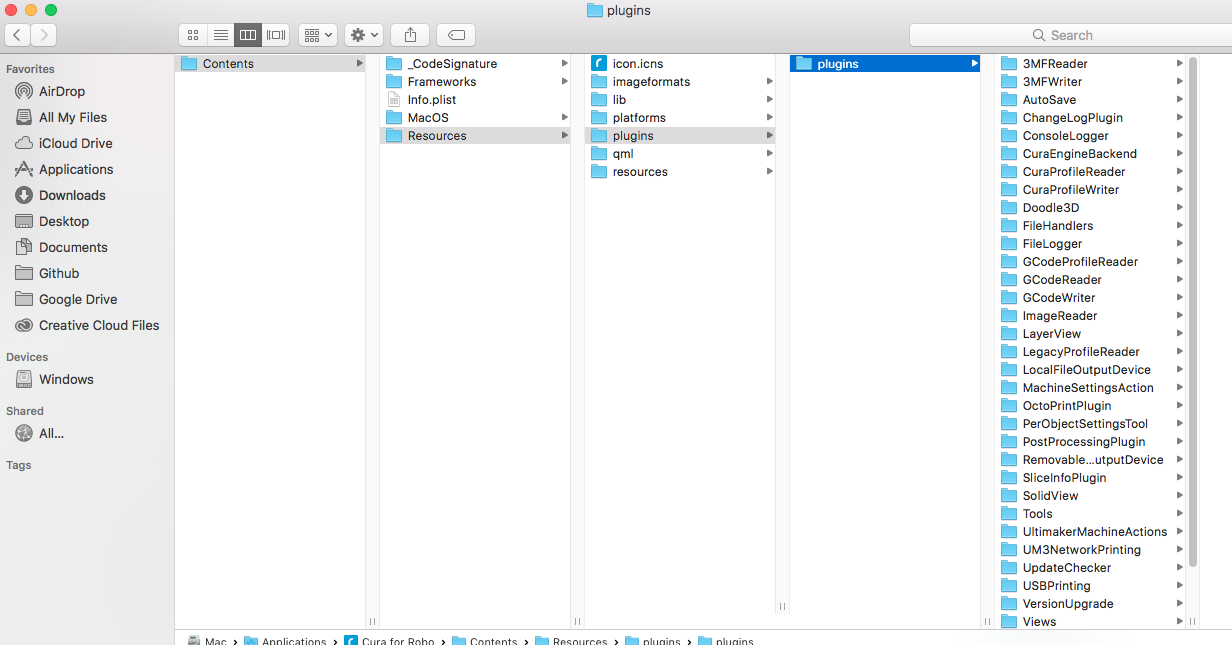Viewport: 1232px width, 645px height.
Task: Open the gear Action menu
Action: (x=364, y=35)
